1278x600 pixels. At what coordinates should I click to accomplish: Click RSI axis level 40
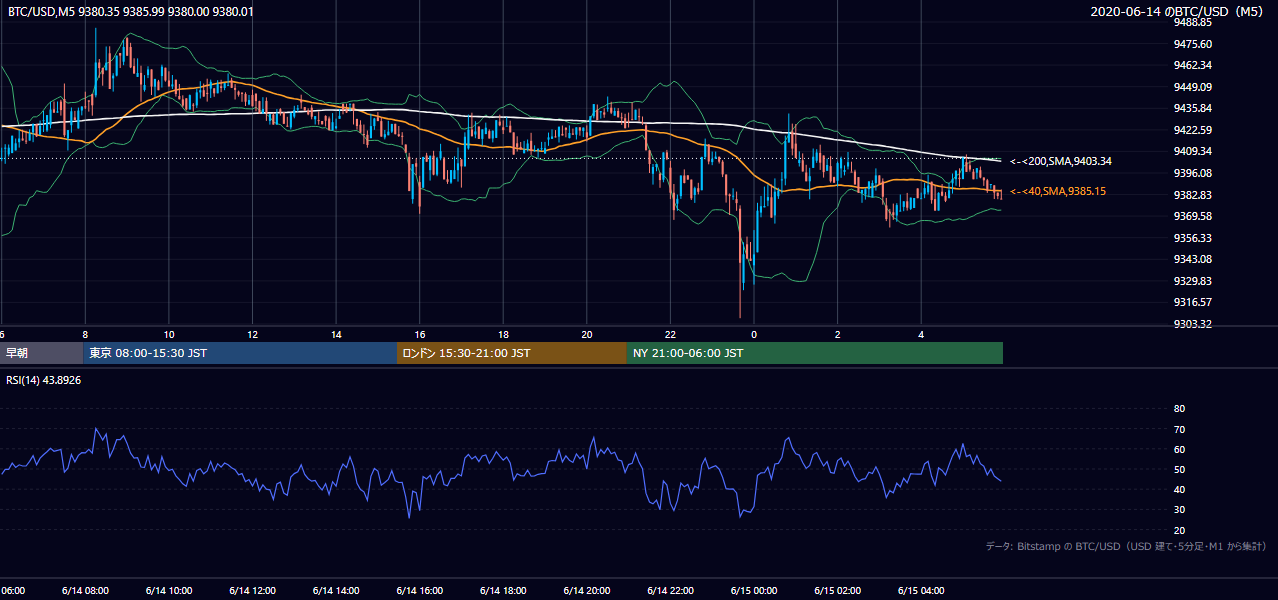click(x=1179, y=489)
